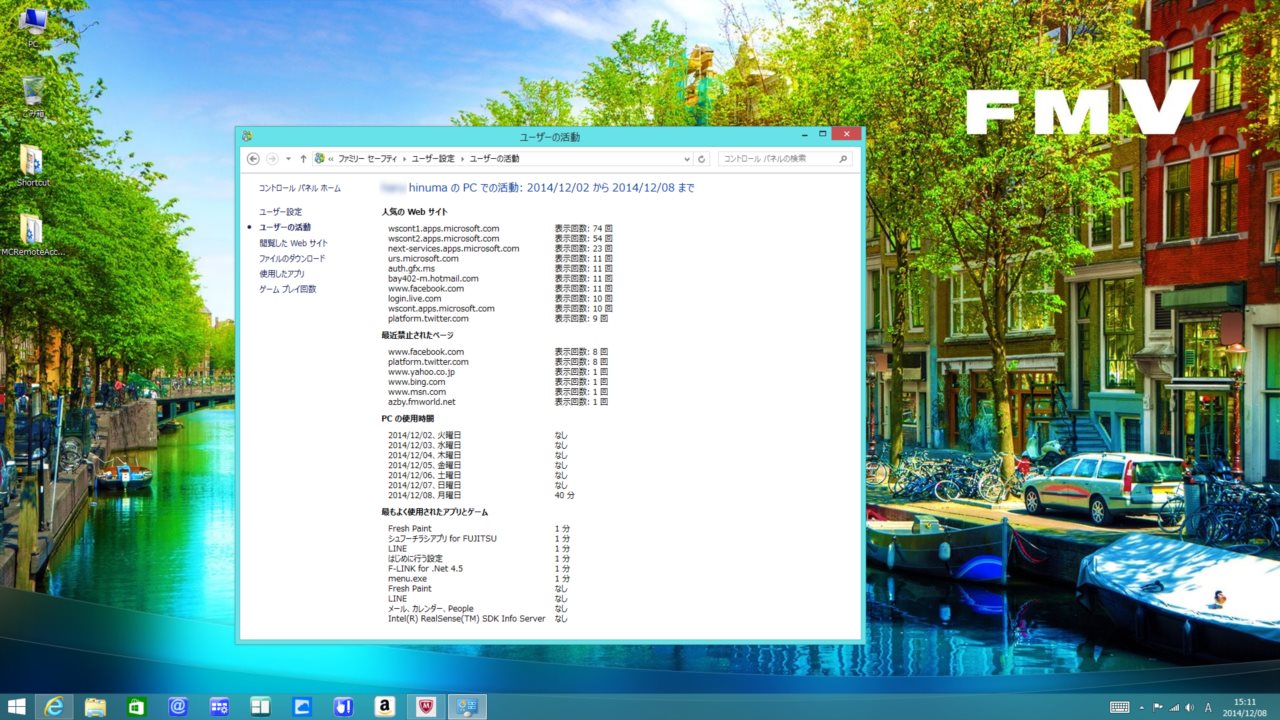Open Internet Explorer from the taskbar
This screenshot has height=720, width=1280.
coord(54,707)
